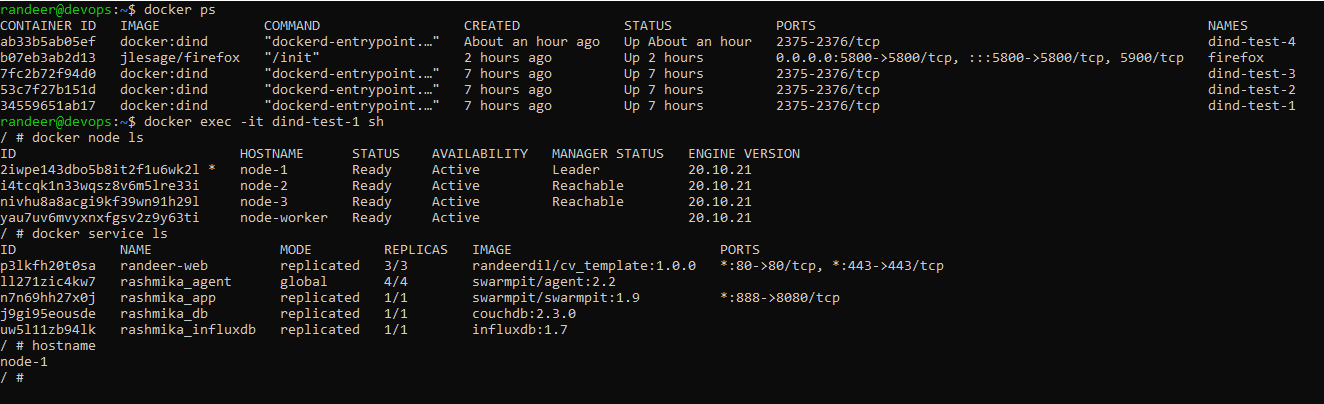This screenshot has width=1324, height=404.
Task: Click the ports *:80->80/tcp, *:443->443/tcp
Action: (x=832, y=266)
